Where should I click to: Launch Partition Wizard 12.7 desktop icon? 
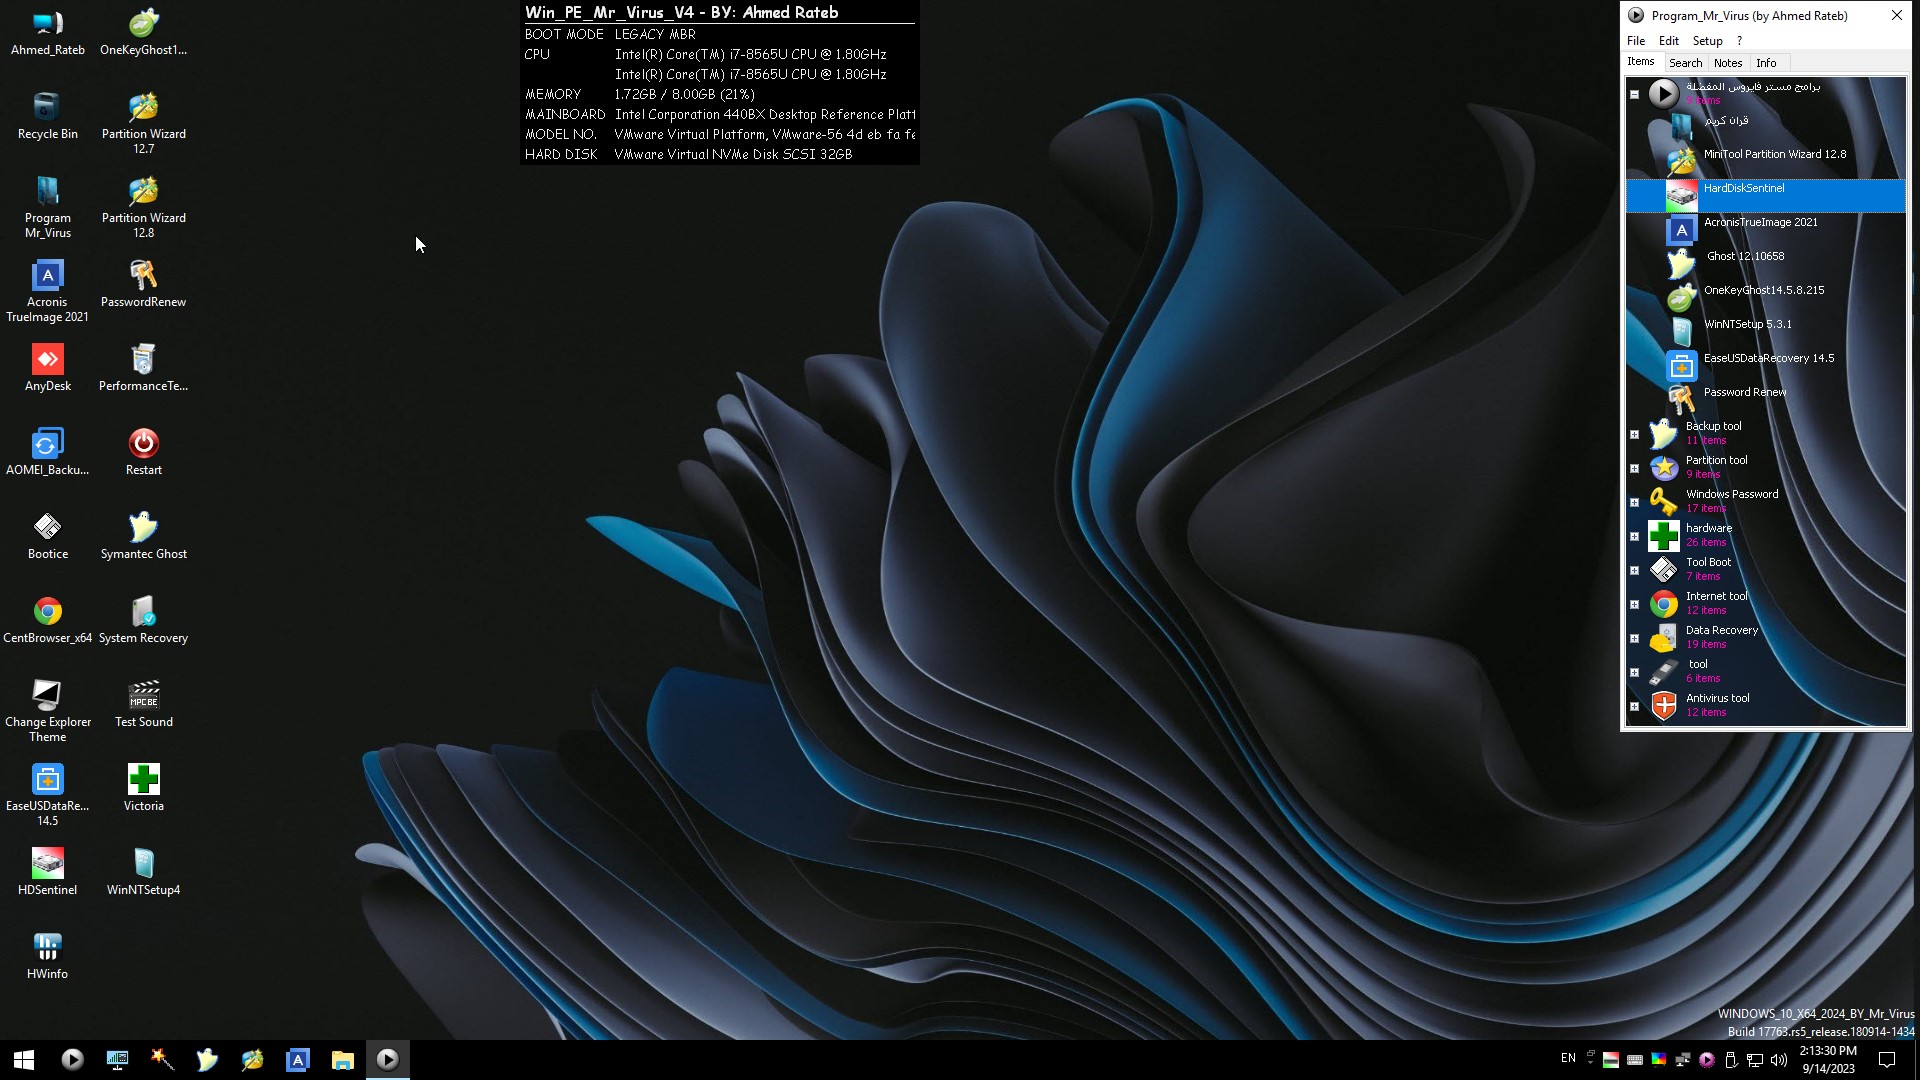click(x=143, y=124)
